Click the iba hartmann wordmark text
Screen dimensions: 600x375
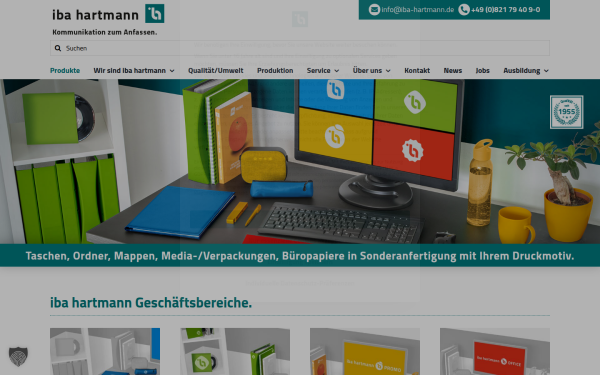95,15
